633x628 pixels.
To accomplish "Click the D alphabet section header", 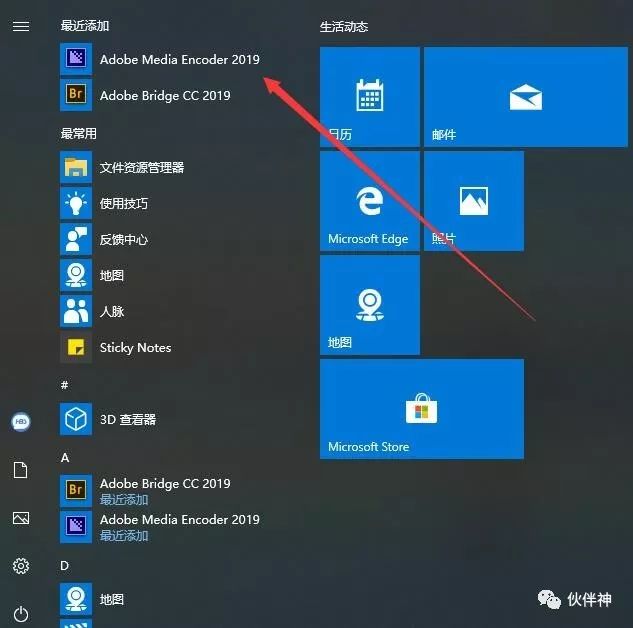I will (65, 566).
